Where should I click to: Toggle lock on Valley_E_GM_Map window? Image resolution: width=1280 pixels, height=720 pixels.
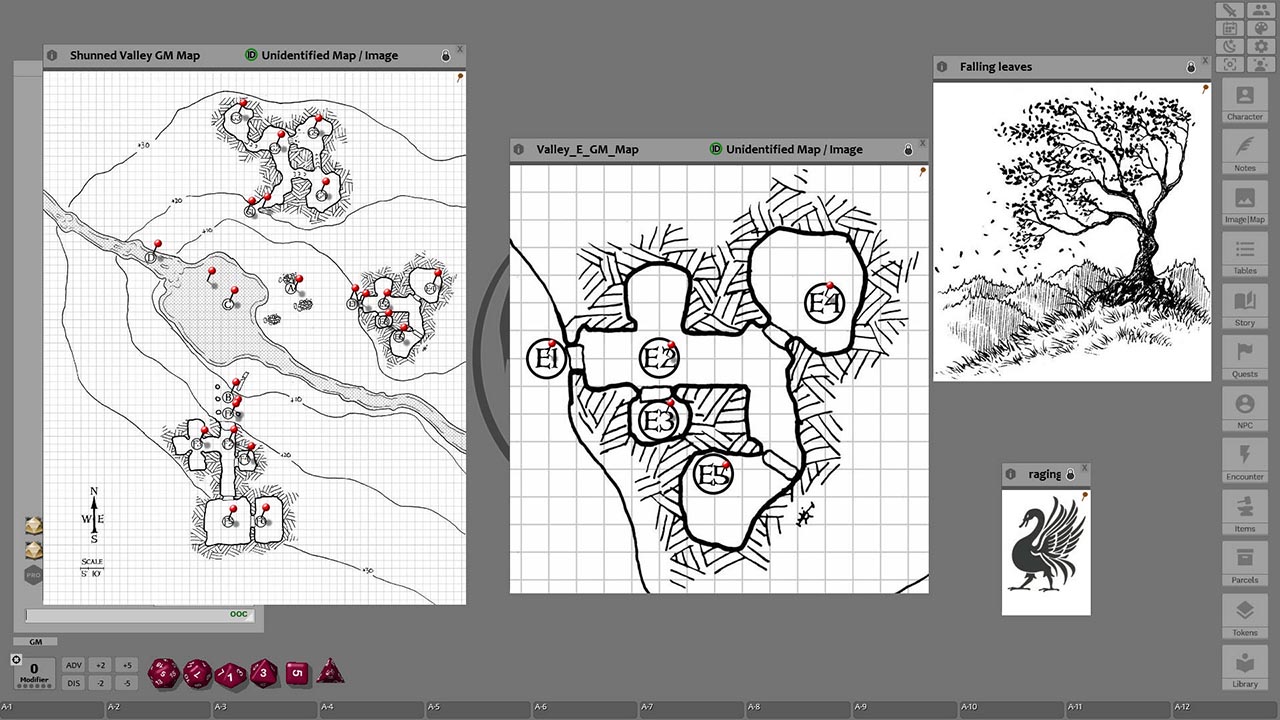pos(908,150)
